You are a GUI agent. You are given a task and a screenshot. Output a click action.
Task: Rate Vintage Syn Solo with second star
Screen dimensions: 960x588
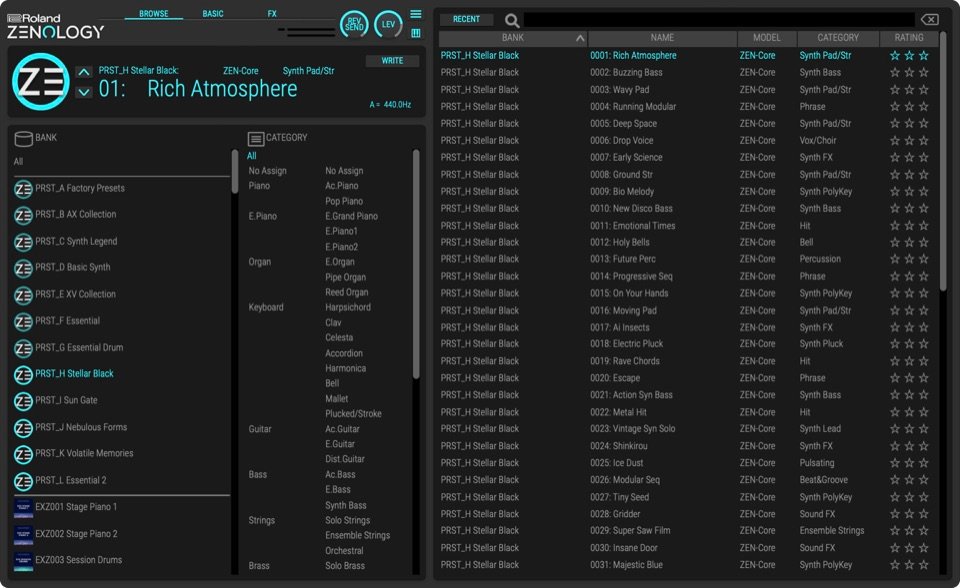pos(909,429)
